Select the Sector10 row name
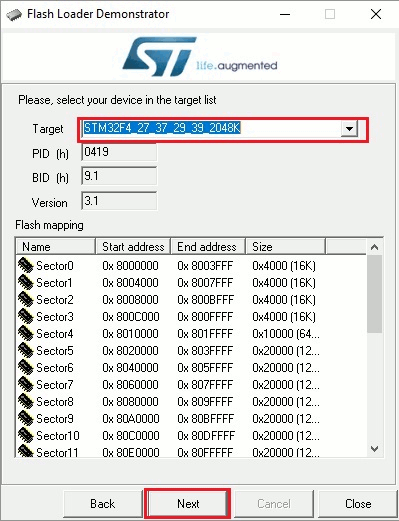399x521 pixels. click(58, 436)
